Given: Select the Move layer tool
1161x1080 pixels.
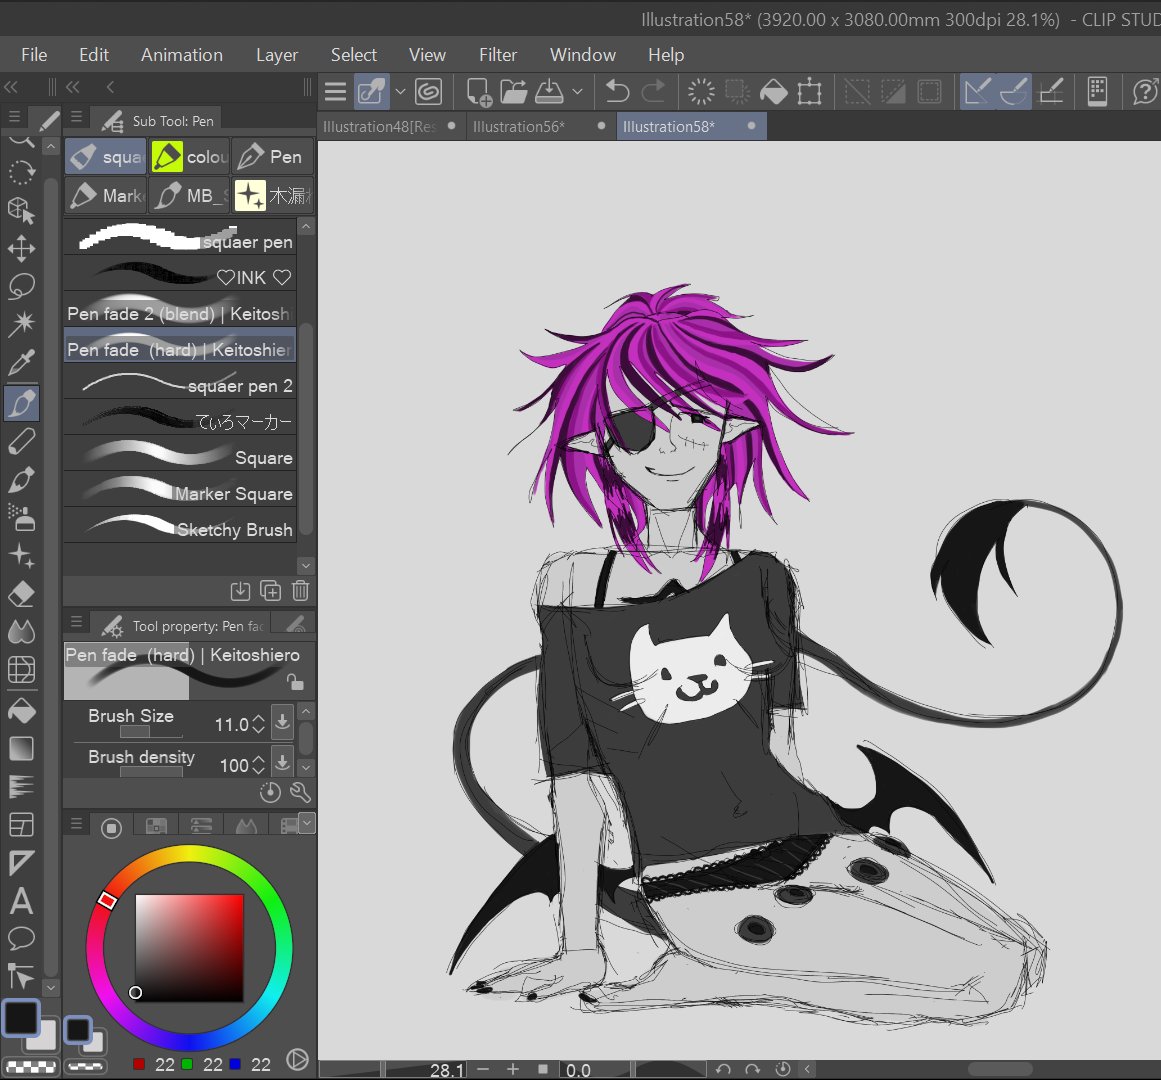Looking at the screenshot, I should (x=21, y=248).
